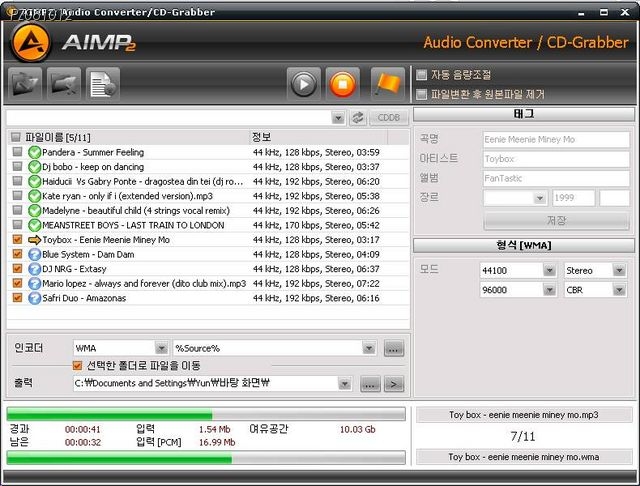Click the blue question icon for Safri Duo
The width and height of the screenshot is (640, 486).
[x=34, y=298]
